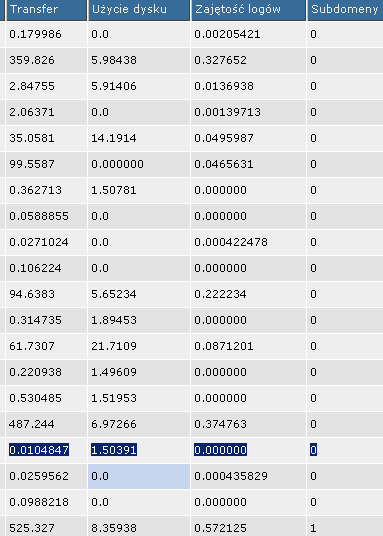This screenshot has width=383, height=536.
Task: Click the log size value 0.0495987
Action: [x=224, y=138]
